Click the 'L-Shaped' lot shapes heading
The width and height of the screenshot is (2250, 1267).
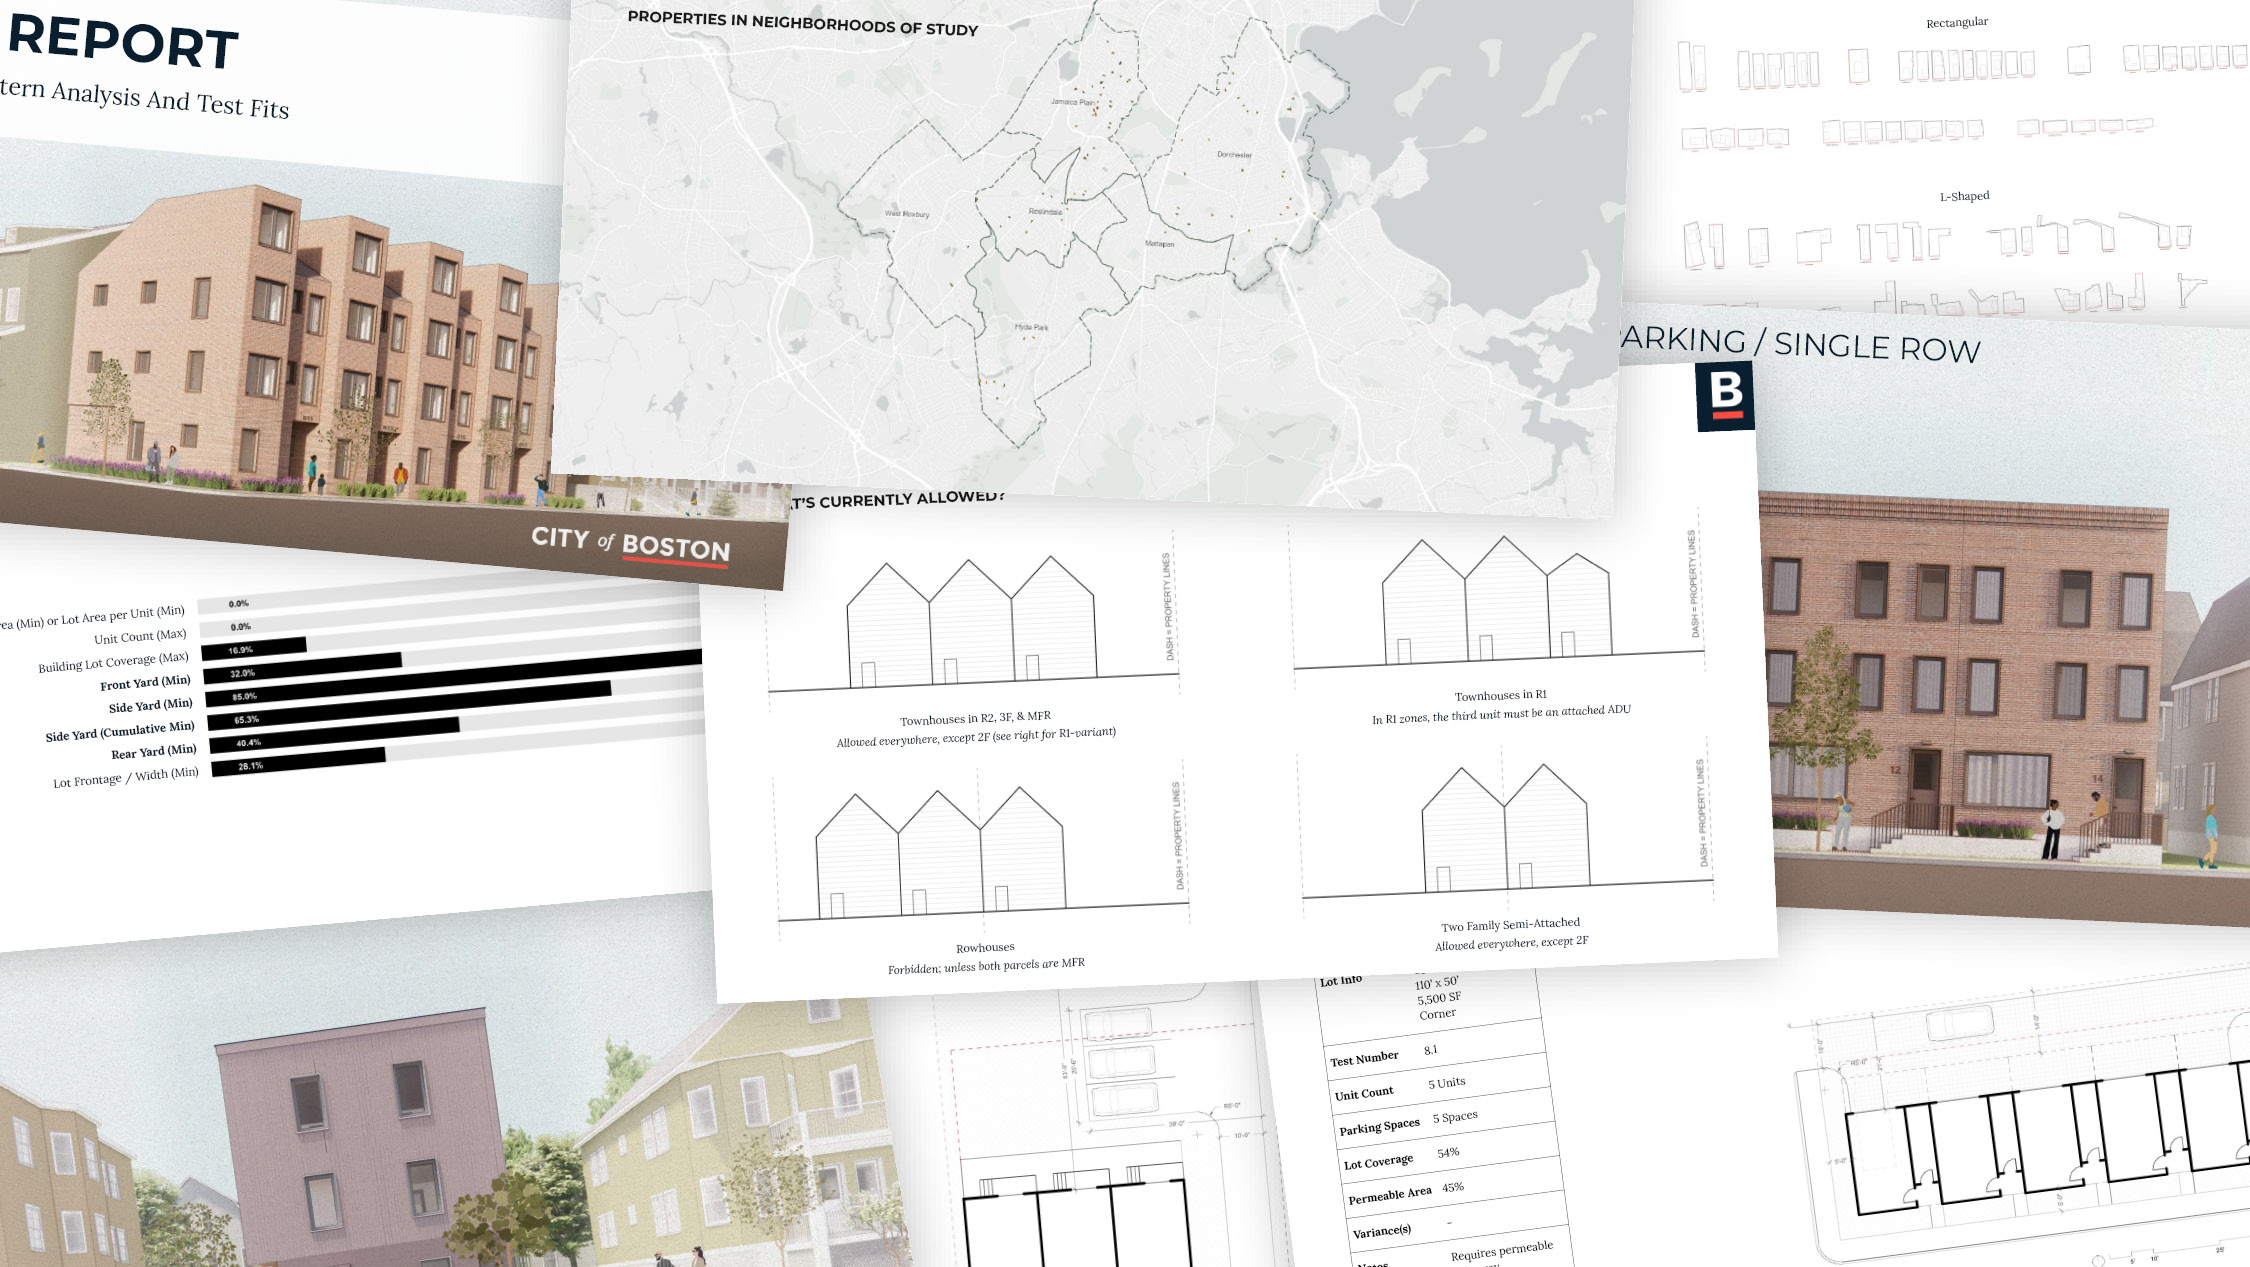click(1964, 196)
